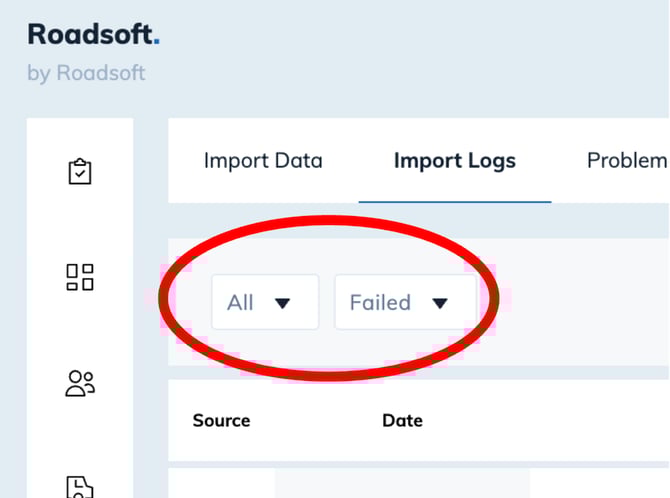Open the All filter dropdown

pyautogui.click(x=265, y=302)
